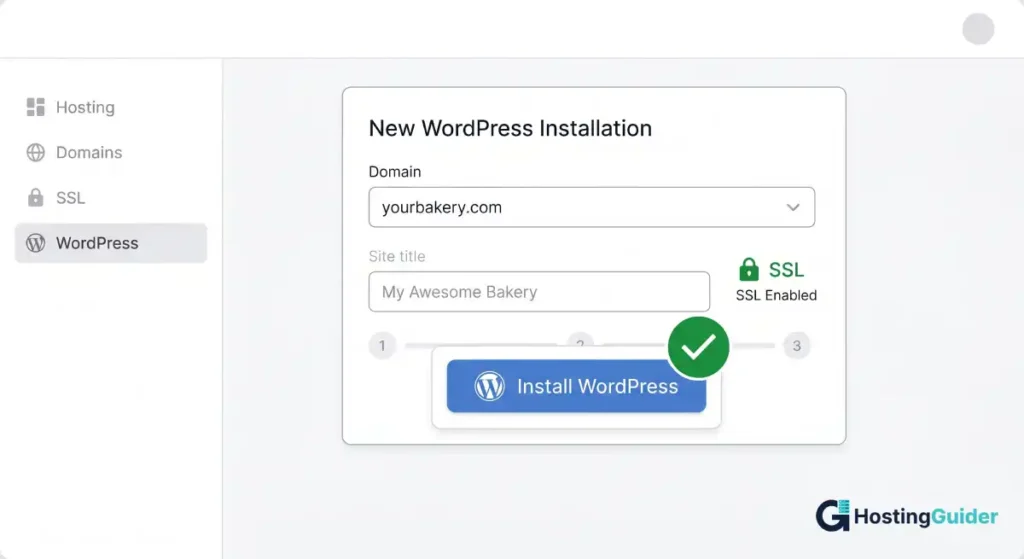Click the sidebar SSL padlock icon
The width and height of the screenshot is (1024, 559).
point(35,197)
